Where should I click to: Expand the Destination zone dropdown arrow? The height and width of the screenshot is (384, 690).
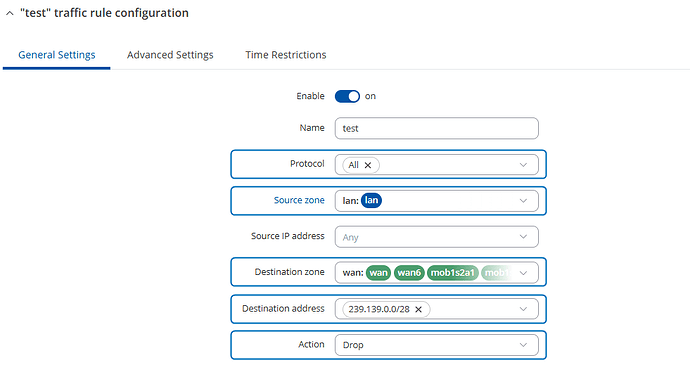[x=523, y=273]
